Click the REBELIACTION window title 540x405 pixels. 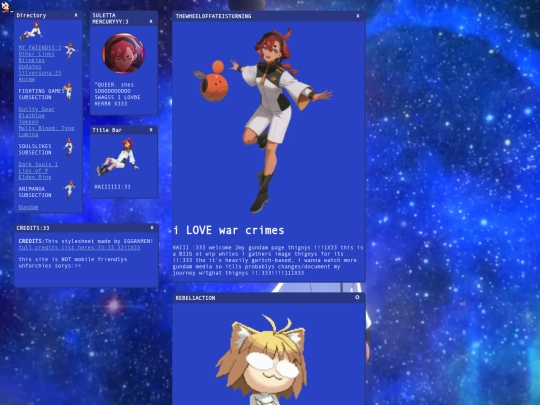(x=195, y=298)
